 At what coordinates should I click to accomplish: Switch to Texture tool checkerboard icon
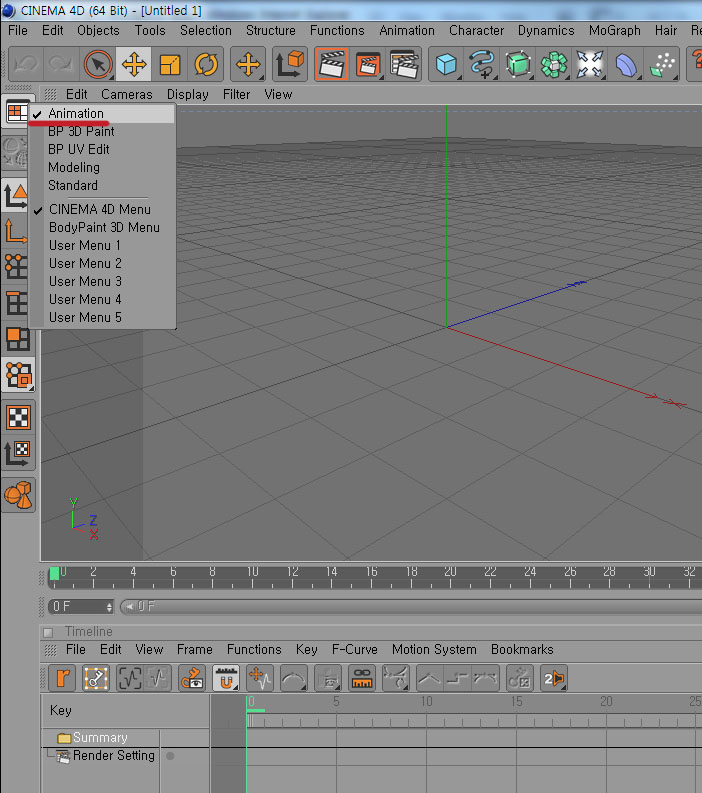(18, 418)
